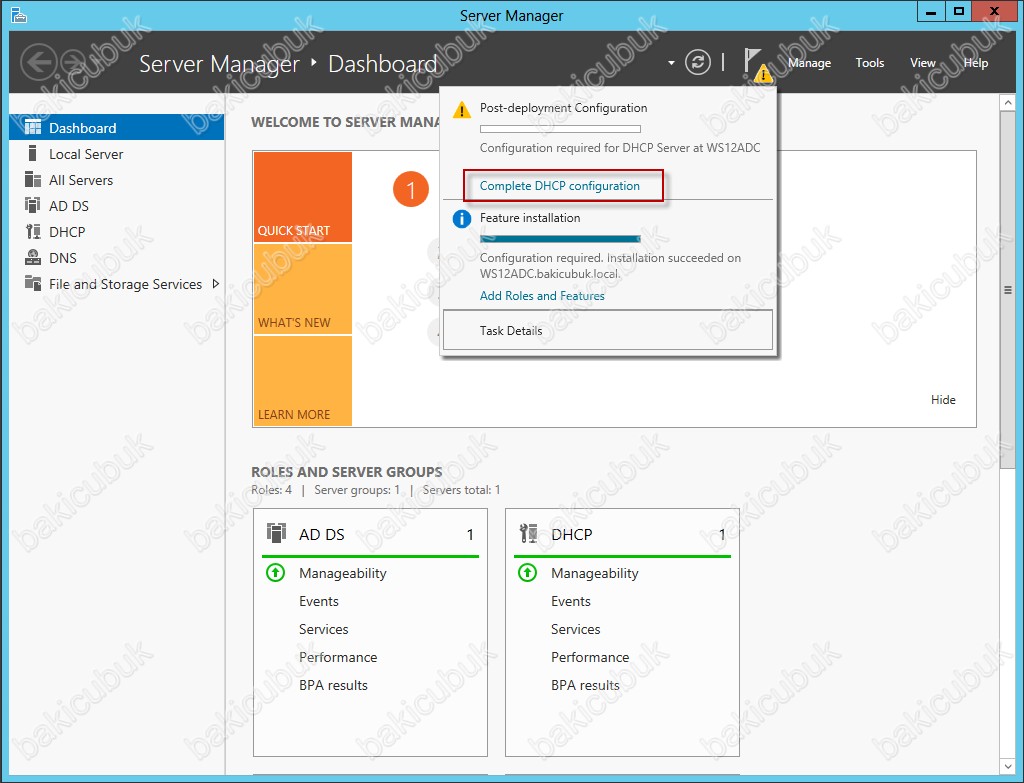Click the Post-deployment progress bar
This screenshot has width=1024, height=783.
click(560, 129)
